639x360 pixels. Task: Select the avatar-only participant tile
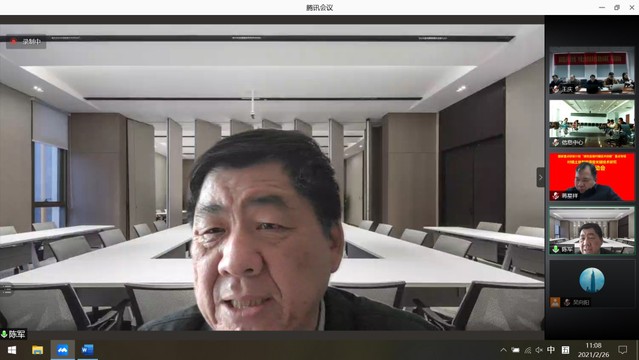coord(592,283)
